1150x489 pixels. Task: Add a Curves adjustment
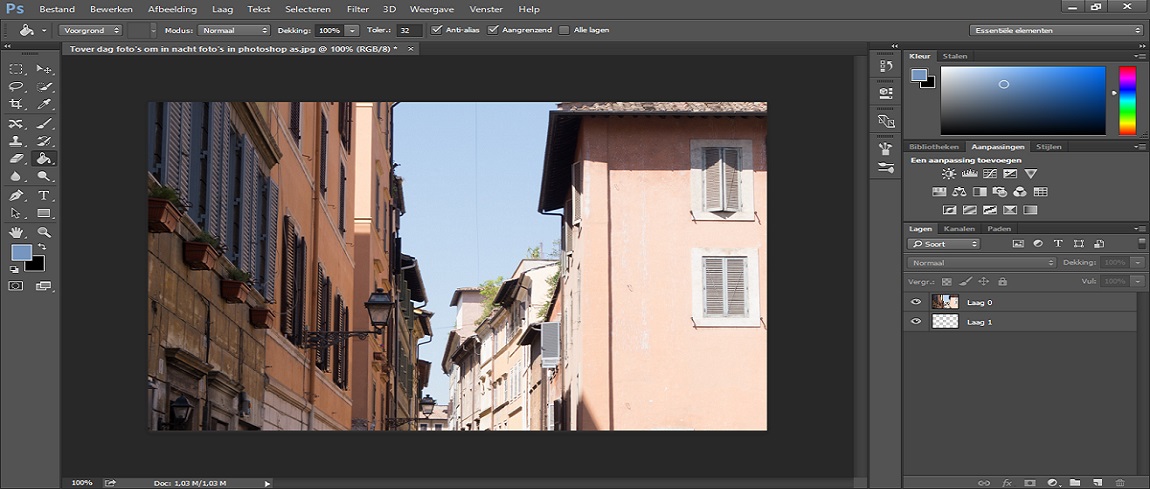990,174
